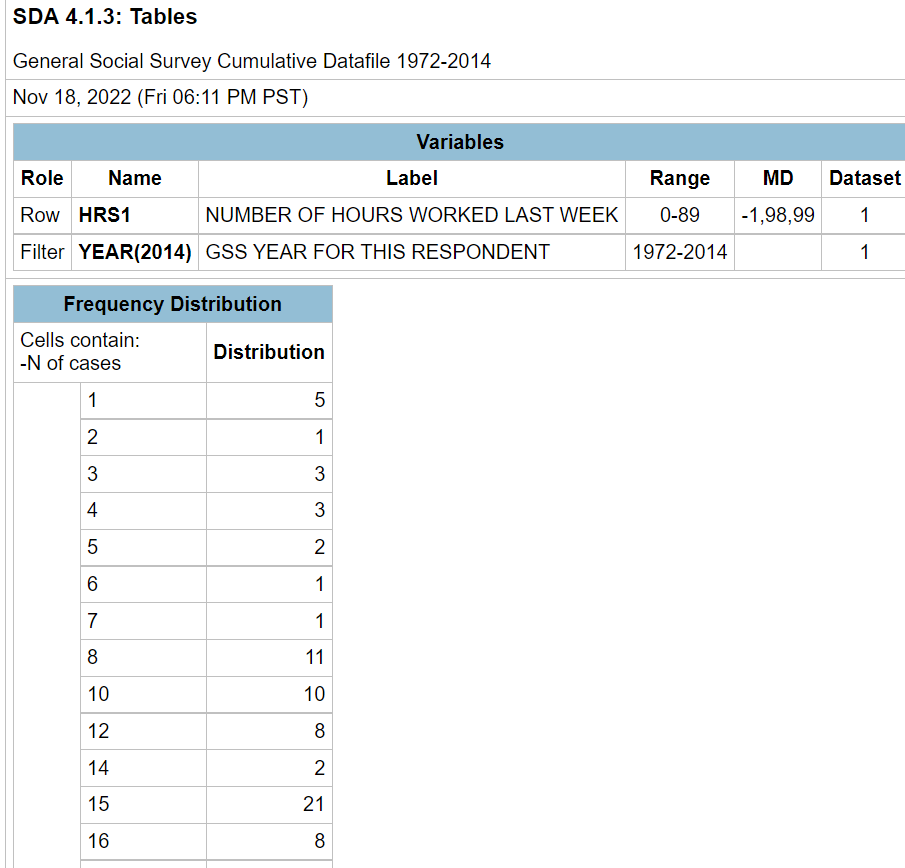Click the Nov 18, 2022 timestamp

pos(160,97)
